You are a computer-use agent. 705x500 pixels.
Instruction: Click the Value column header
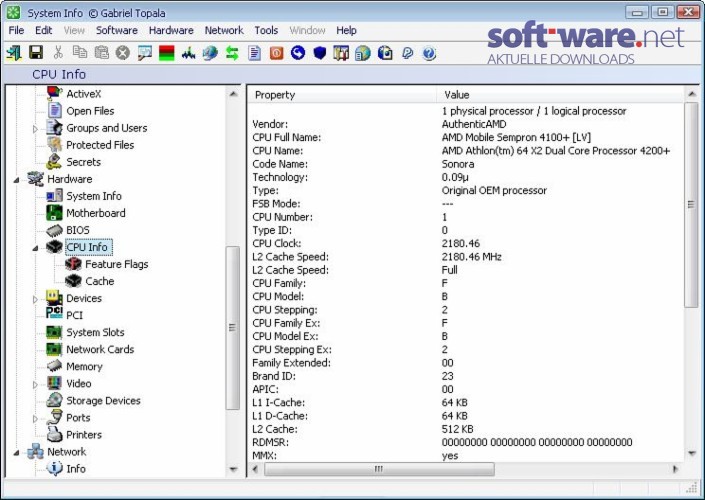[x=560, y=95]
